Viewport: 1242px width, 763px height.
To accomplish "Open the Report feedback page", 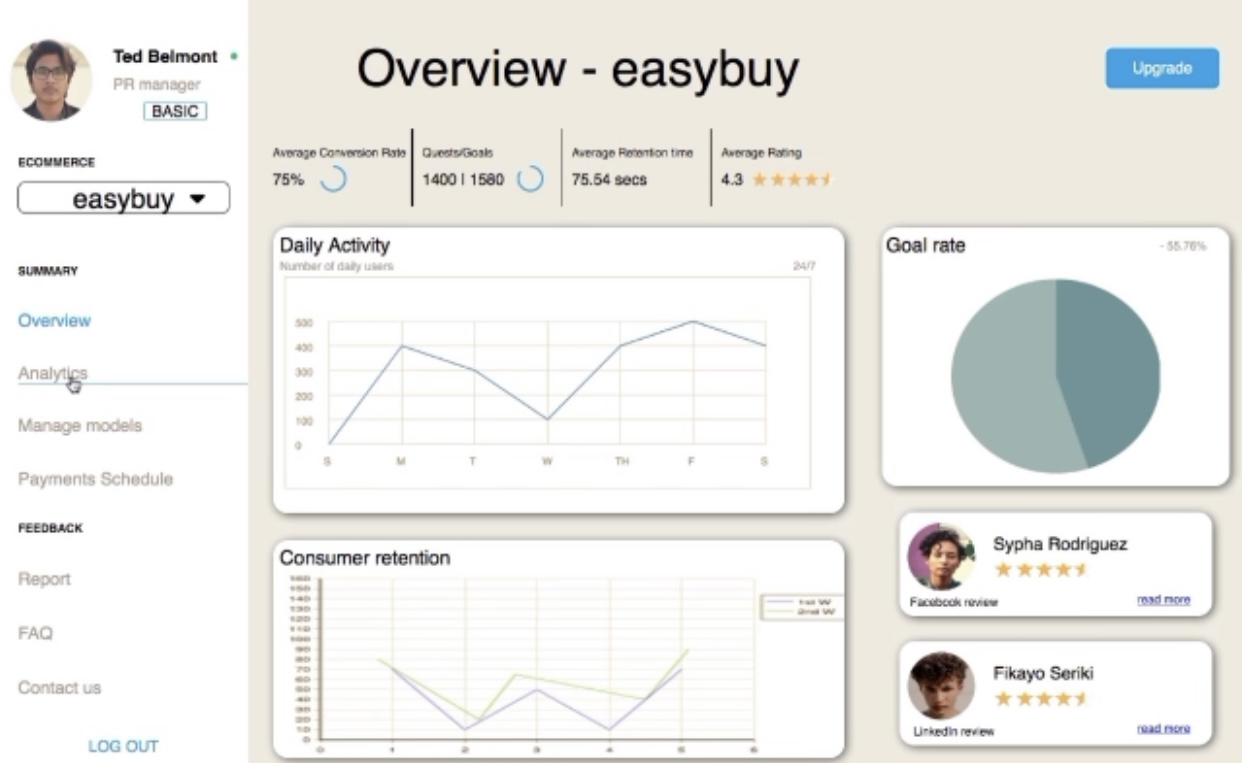I will 44,579.
